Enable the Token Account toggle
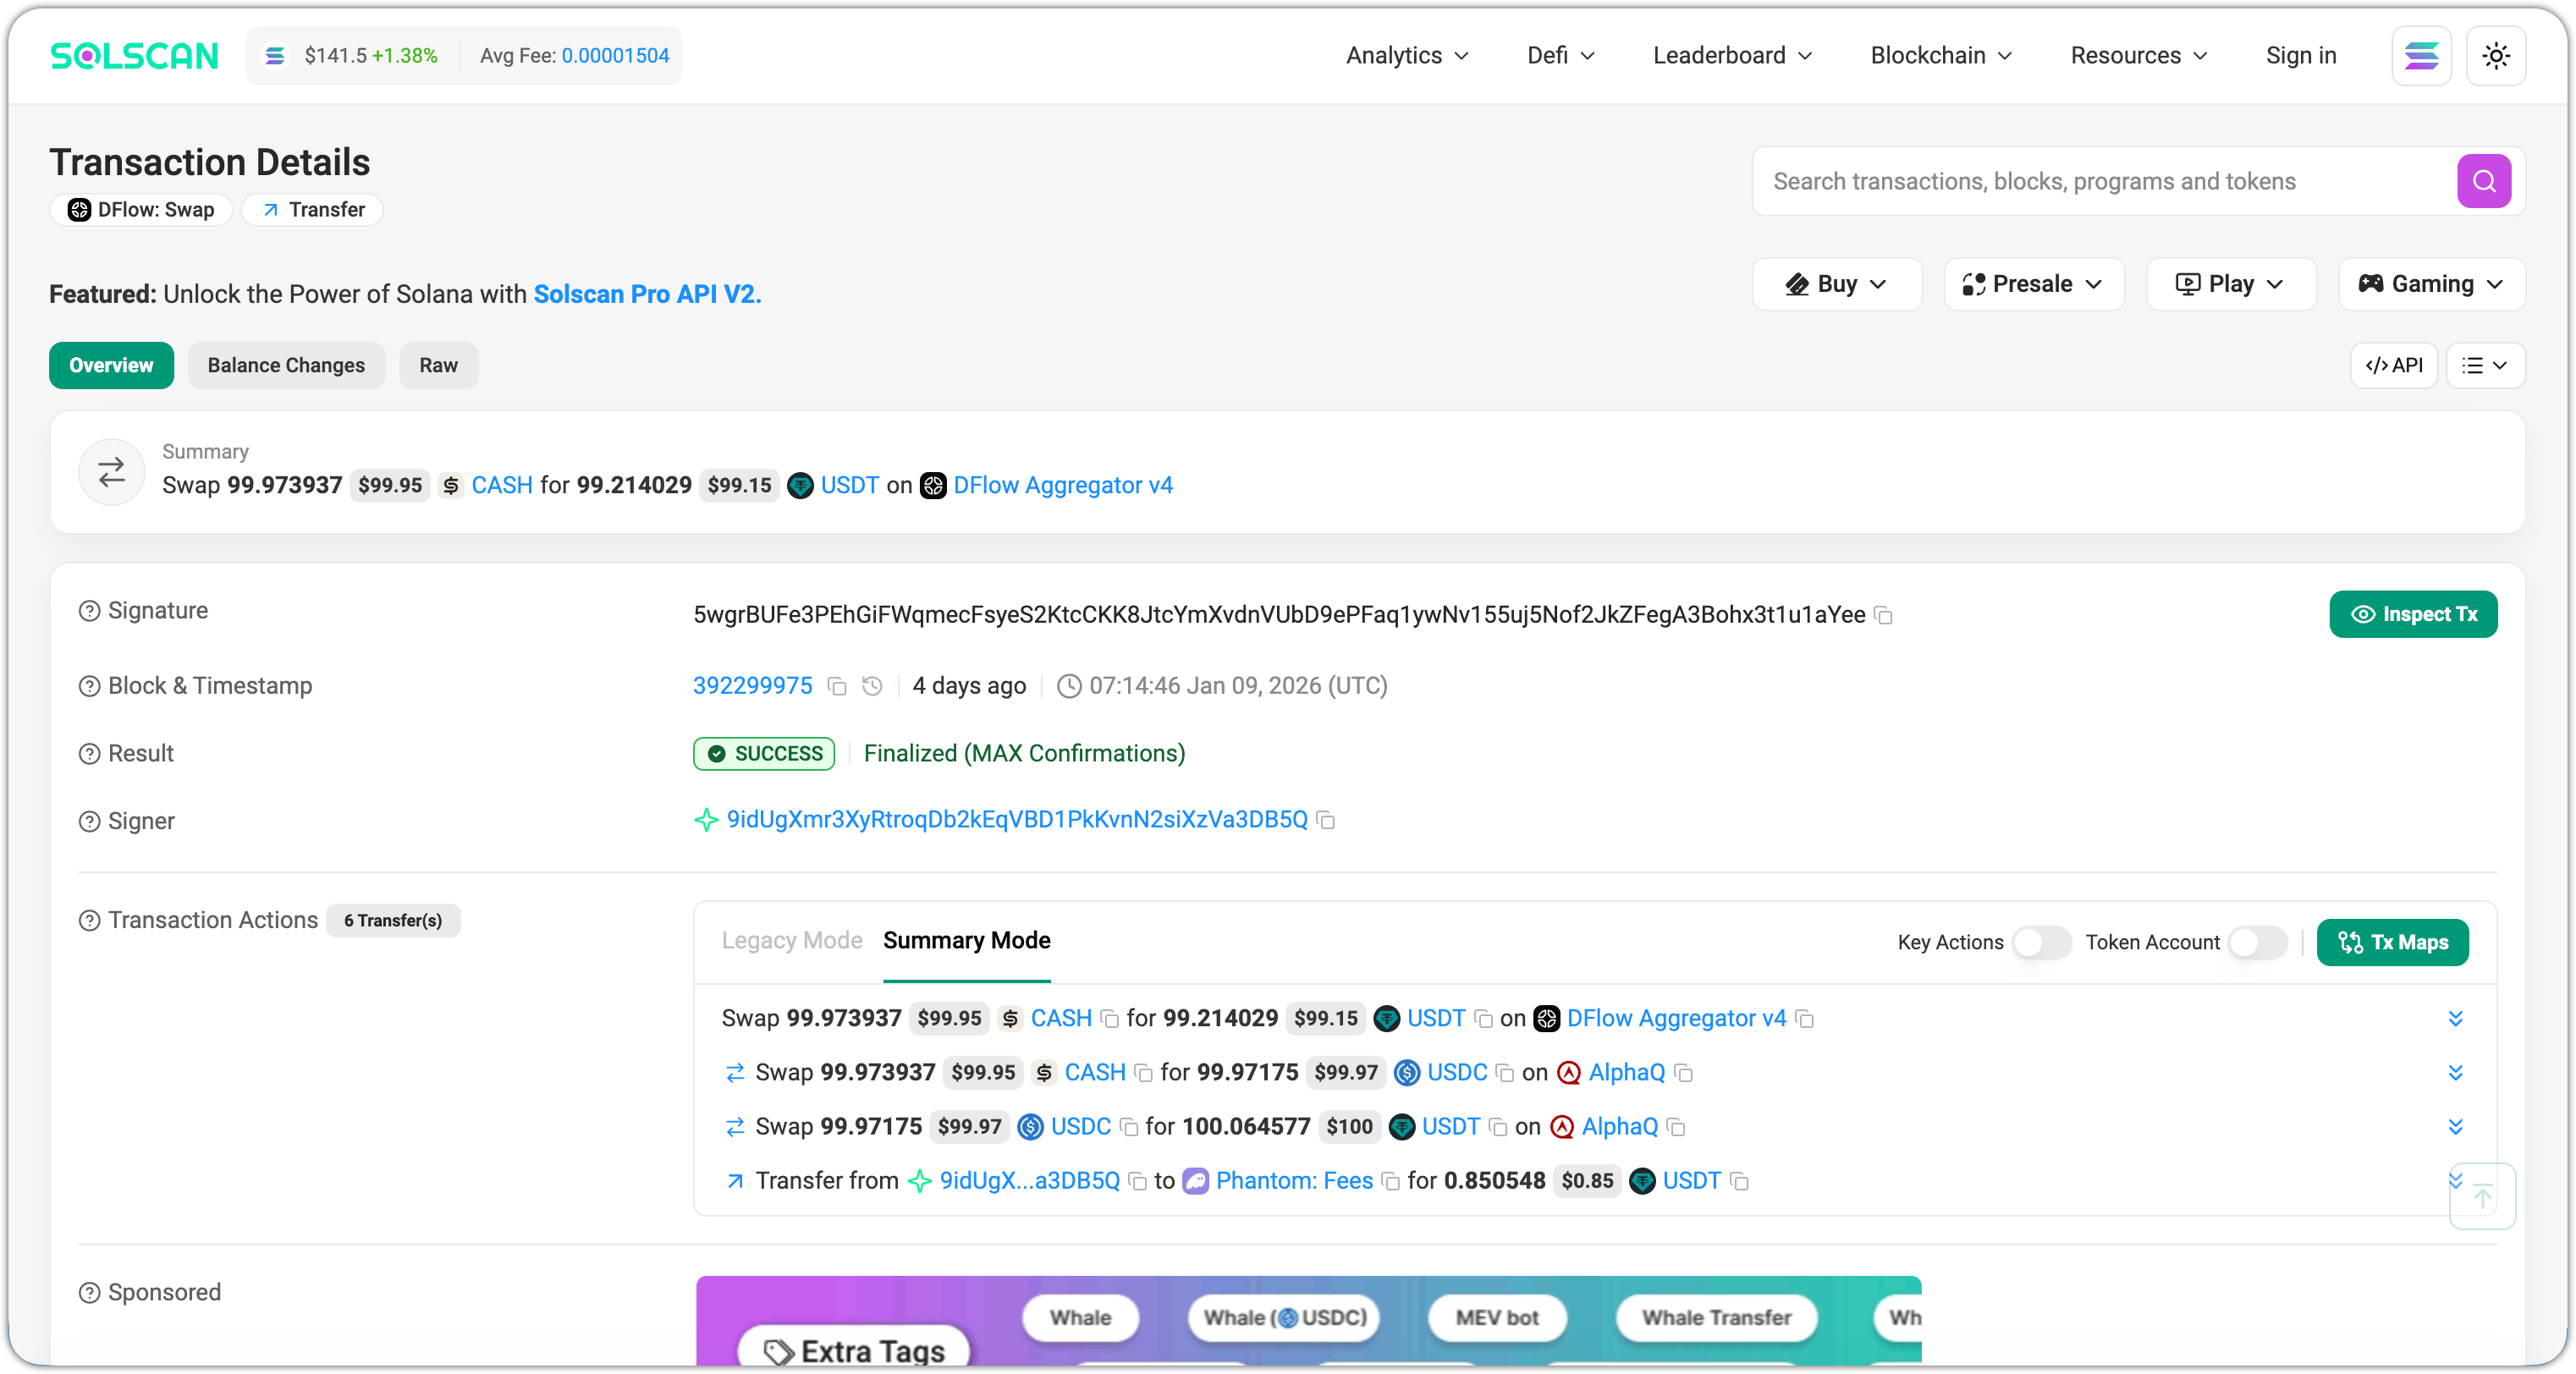This screenshot has height=1374, width=2576. pyautogui.click(x=2257, y=942)
